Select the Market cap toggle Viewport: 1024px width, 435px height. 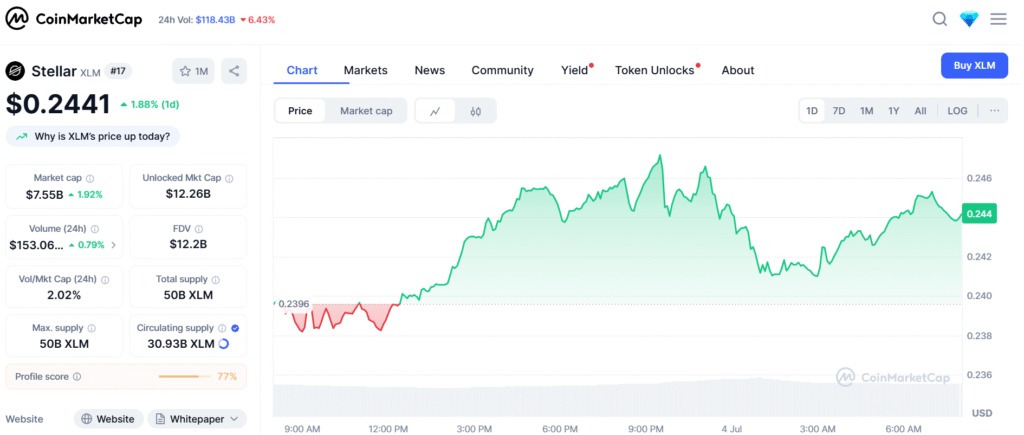tap(366, 111)
